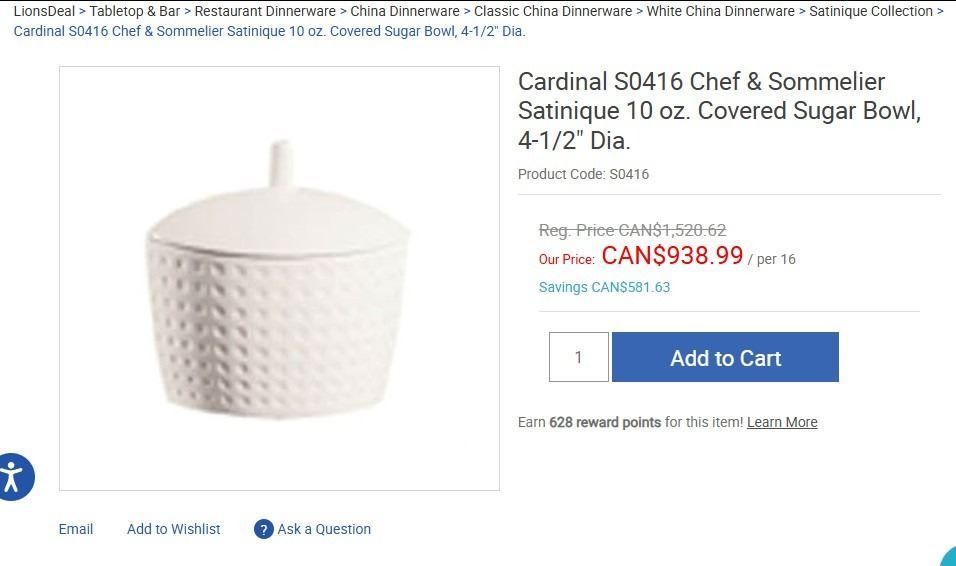Click the Add to Cart button

tap(725, 358)
